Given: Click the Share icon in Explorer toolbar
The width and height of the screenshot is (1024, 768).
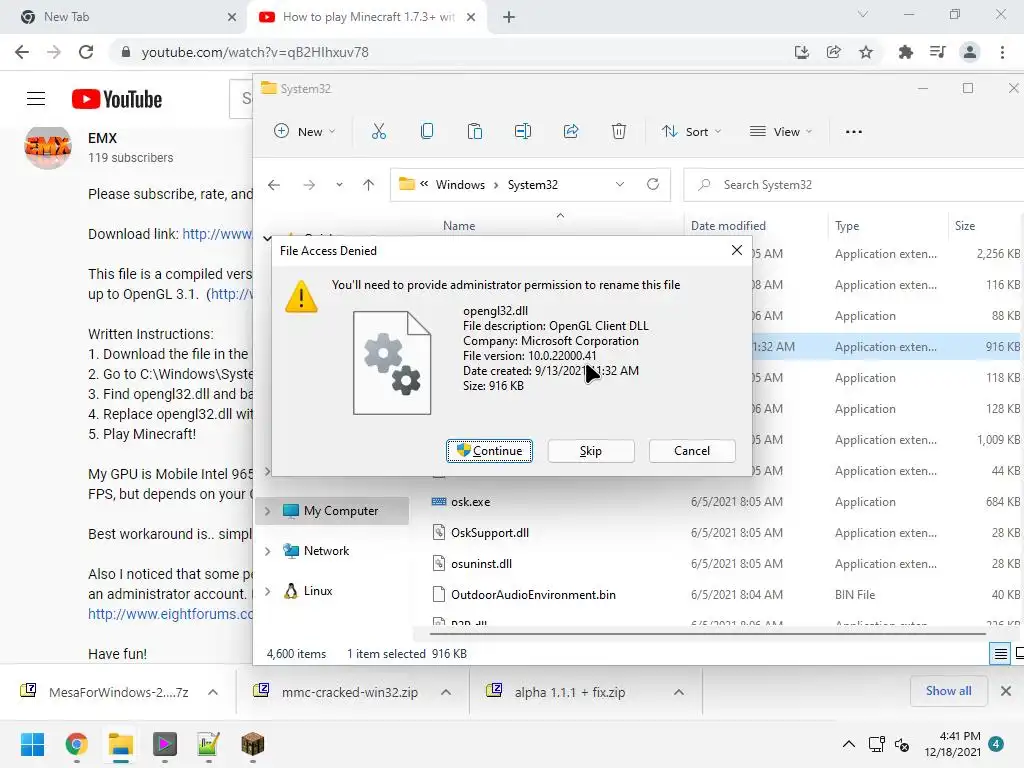Looking at the screenshot, I should 571,131.
